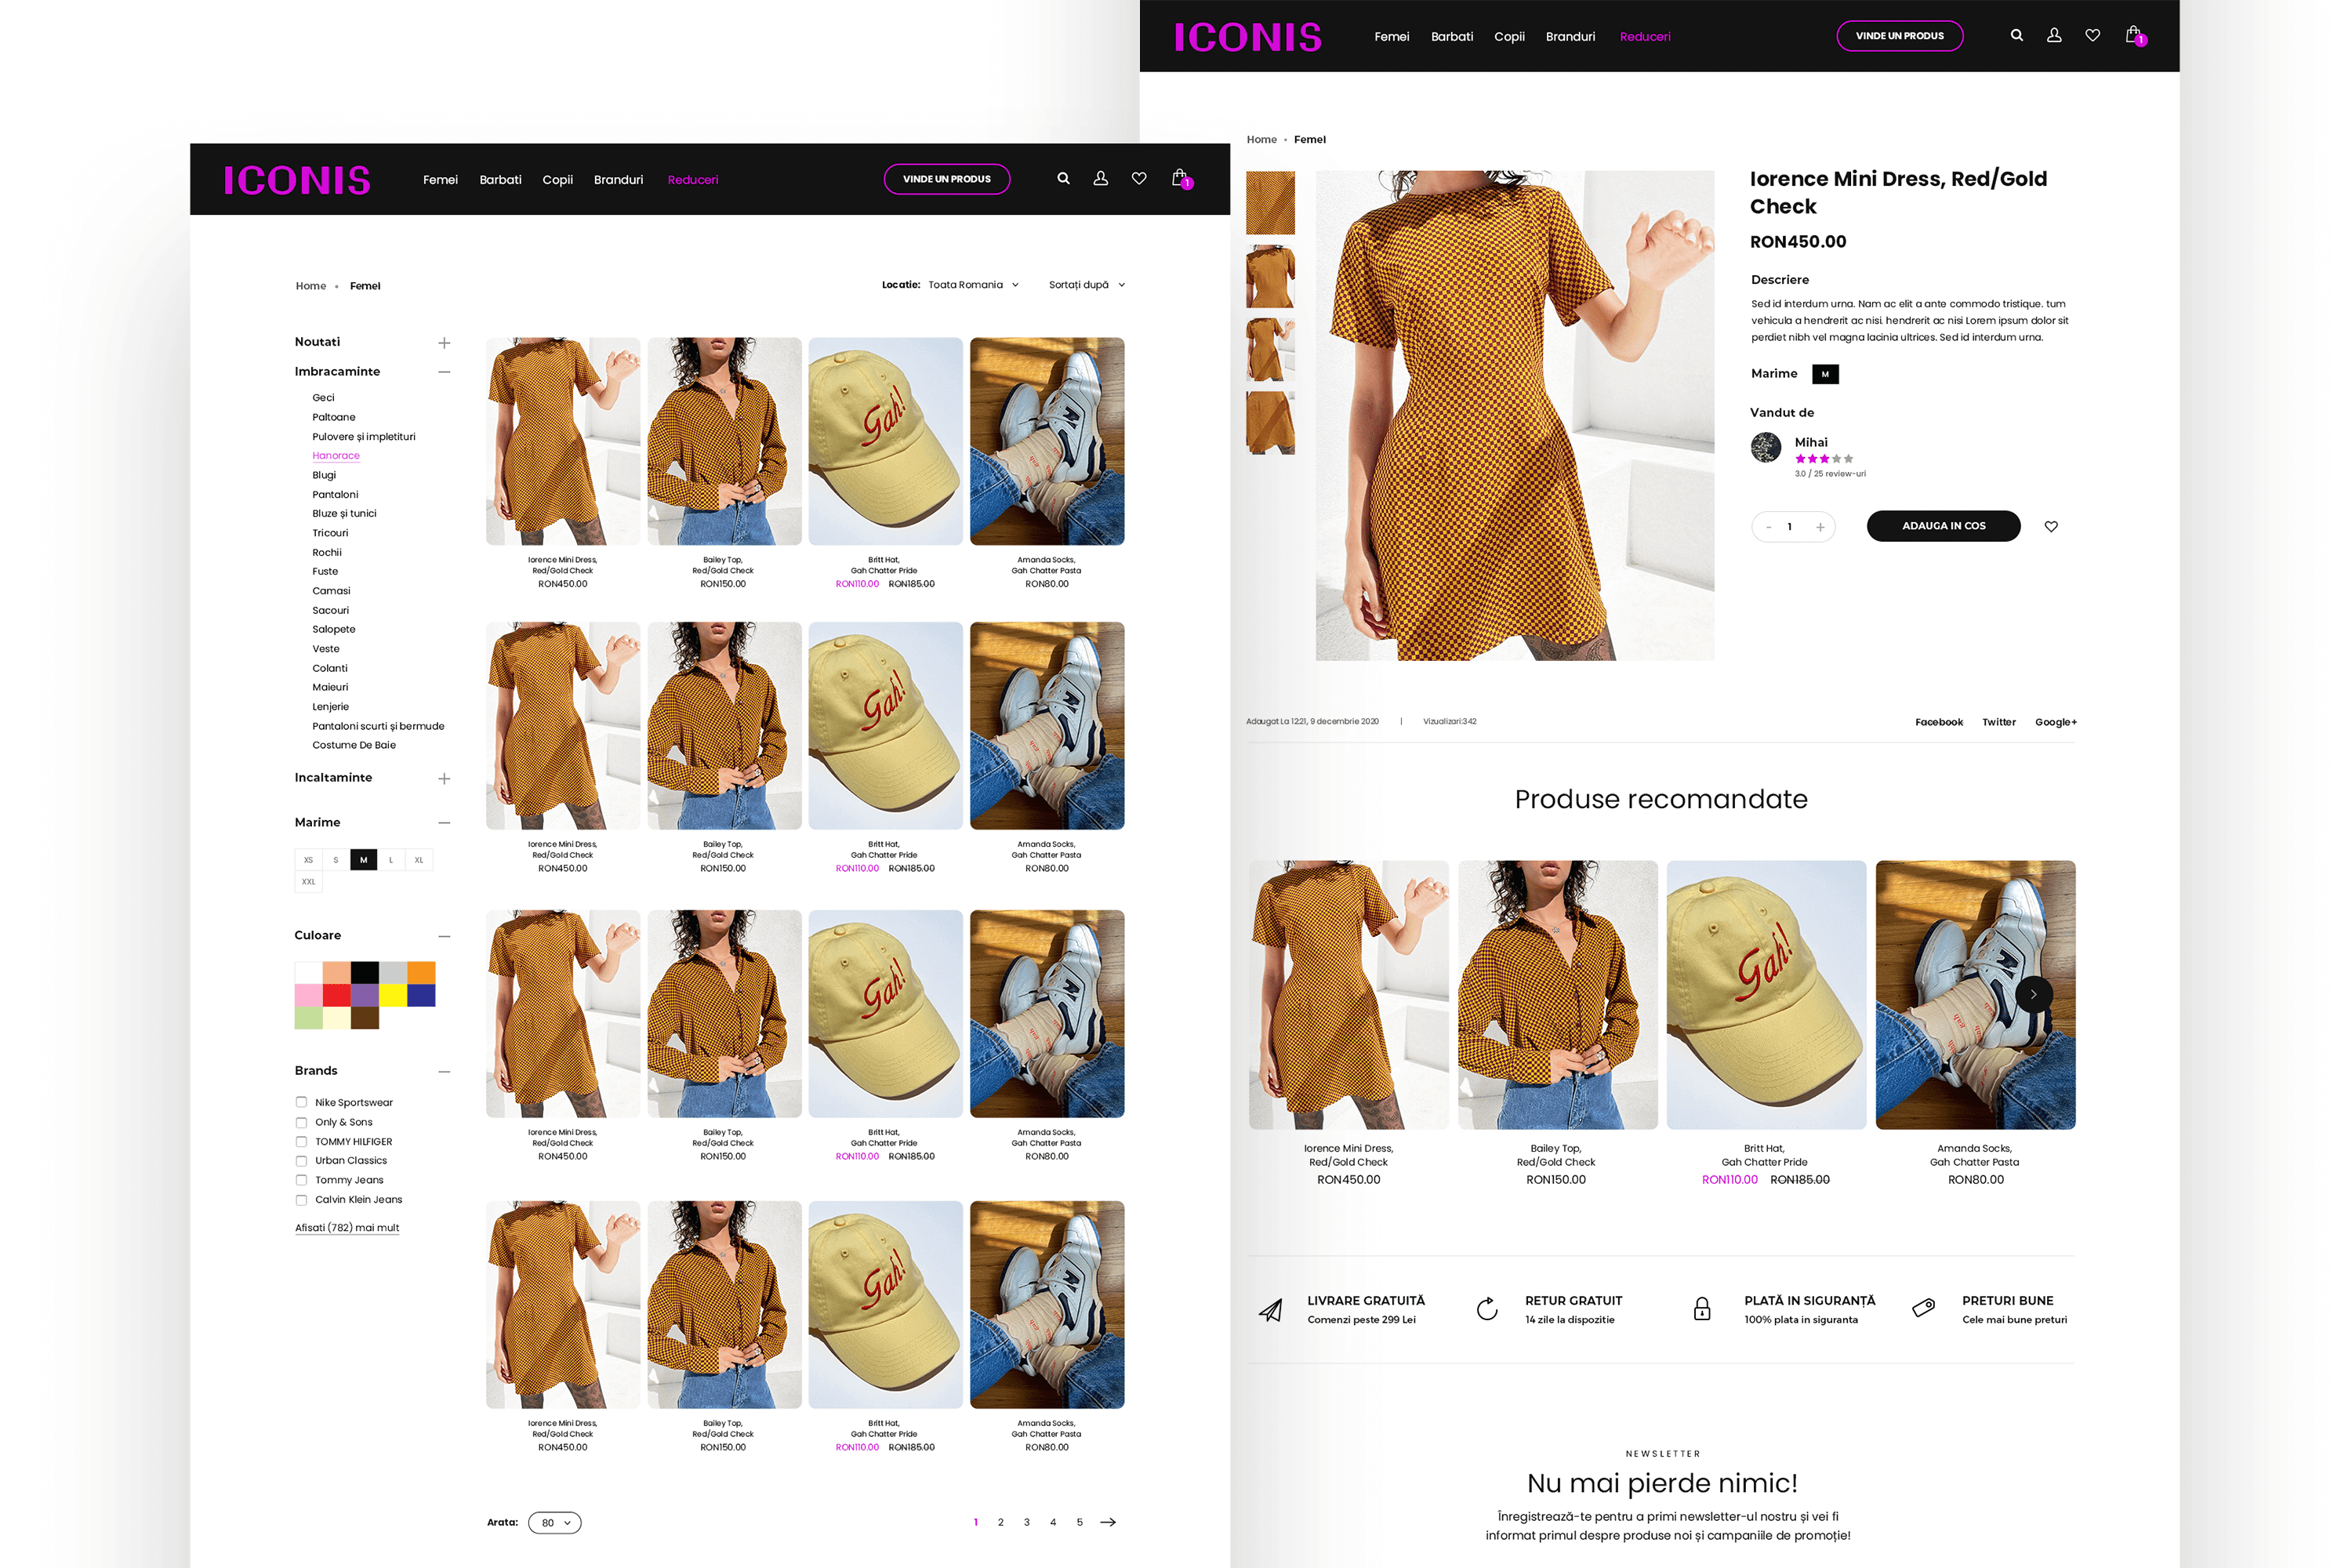The width and height of the screenshot is (2352, 1568).
Task: Increase quantity with the plus stepper
Action: 1820,527
